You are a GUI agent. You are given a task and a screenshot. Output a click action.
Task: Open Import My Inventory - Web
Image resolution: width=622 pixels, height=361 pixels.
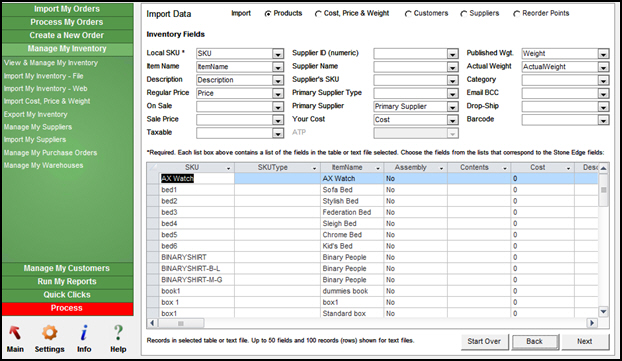tap(46, 89)
